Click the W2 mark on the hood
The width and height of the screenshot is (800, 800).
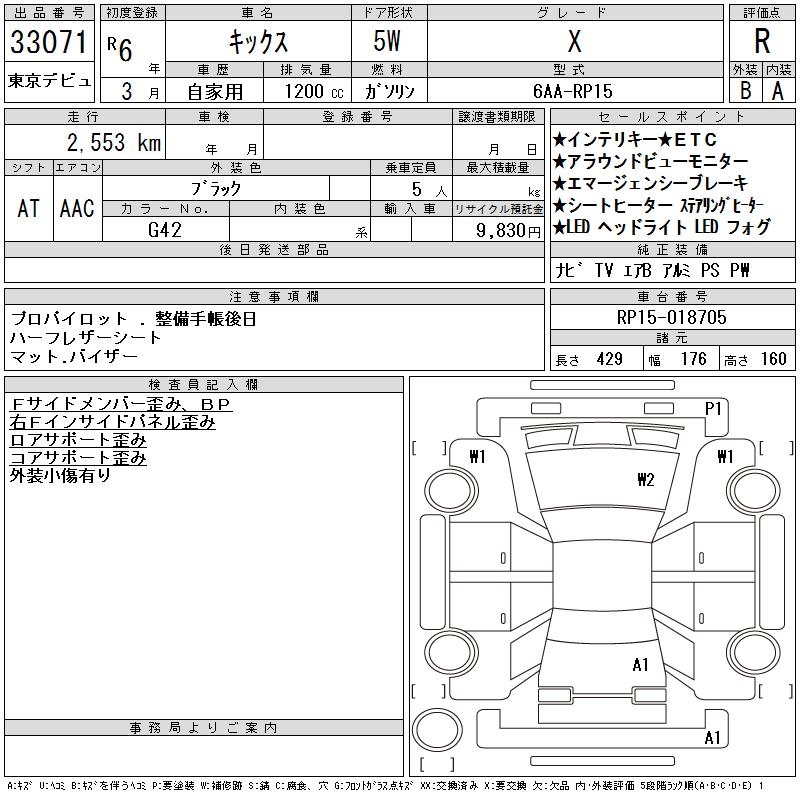tap(645, 479)
